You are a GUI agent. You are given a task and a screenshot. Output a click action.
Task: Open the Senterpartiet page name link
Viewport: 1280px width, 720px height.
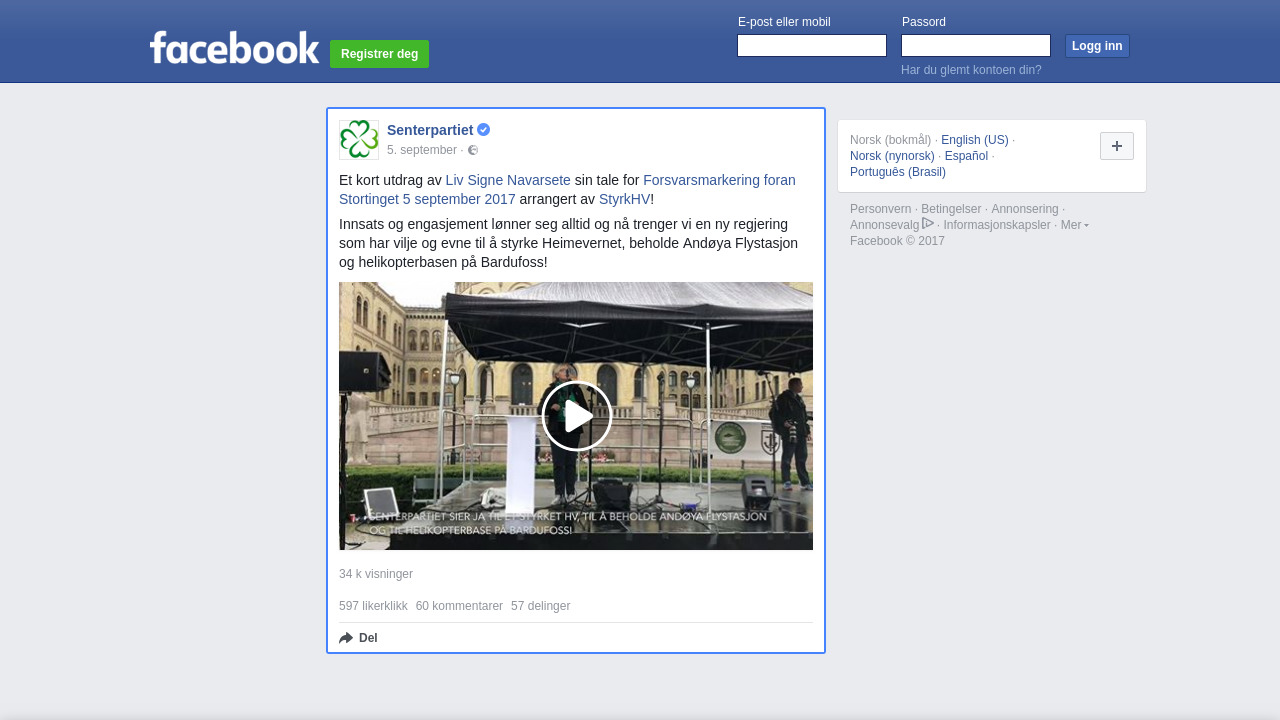430,130
